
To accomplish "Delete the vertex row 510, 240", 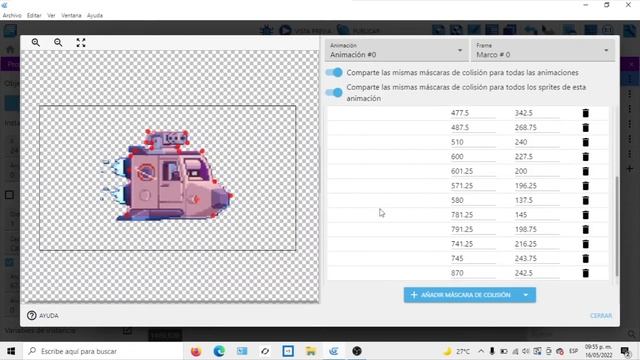I will point(585,142).
